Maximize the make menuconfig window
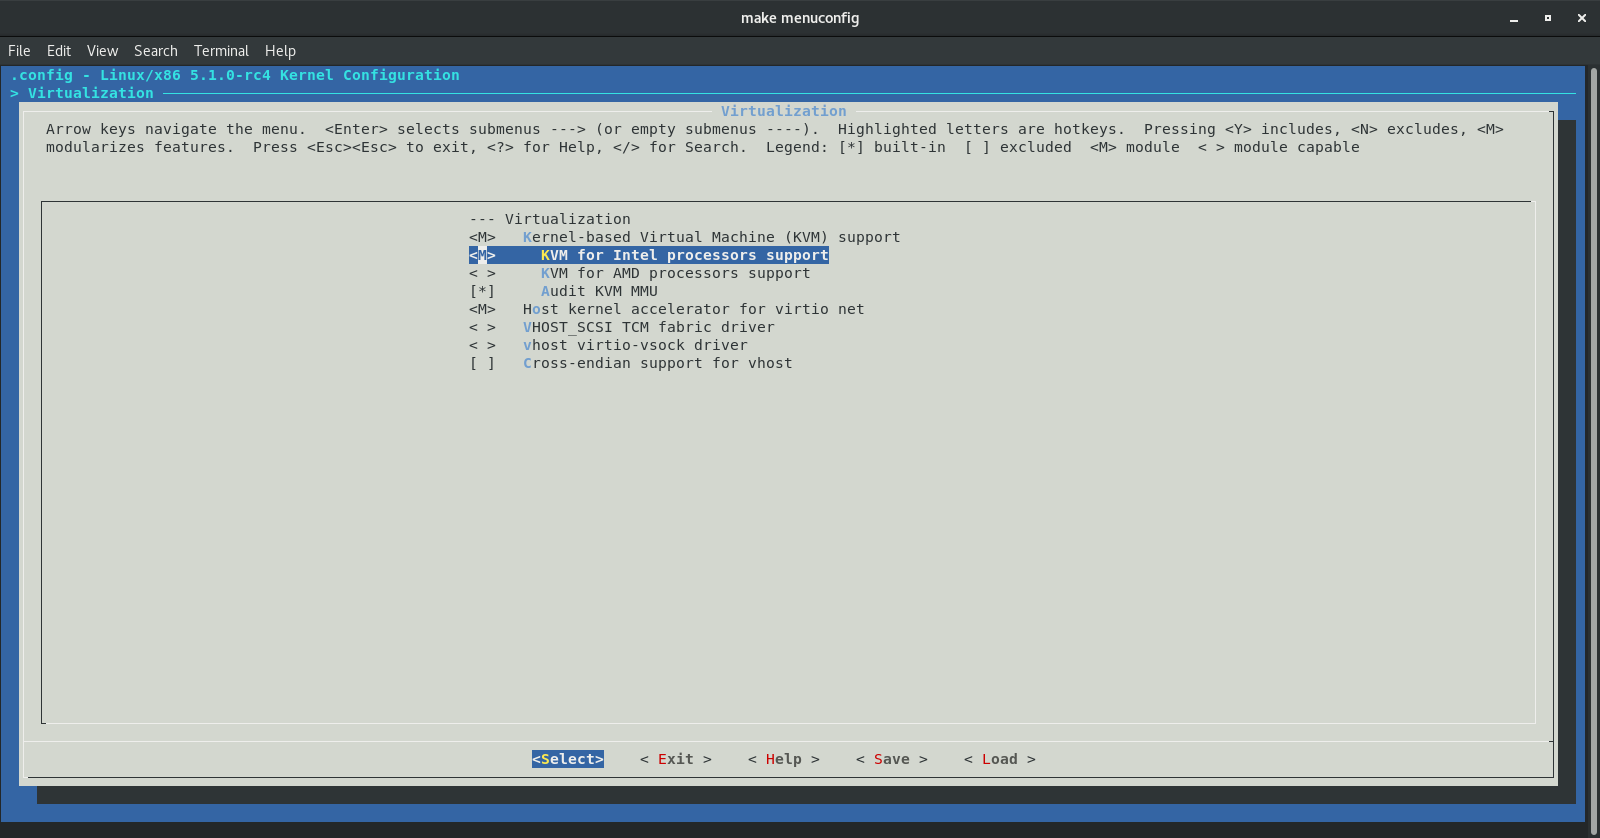The height and width of the screenshot is (838, 1600). click(1548, 18)
